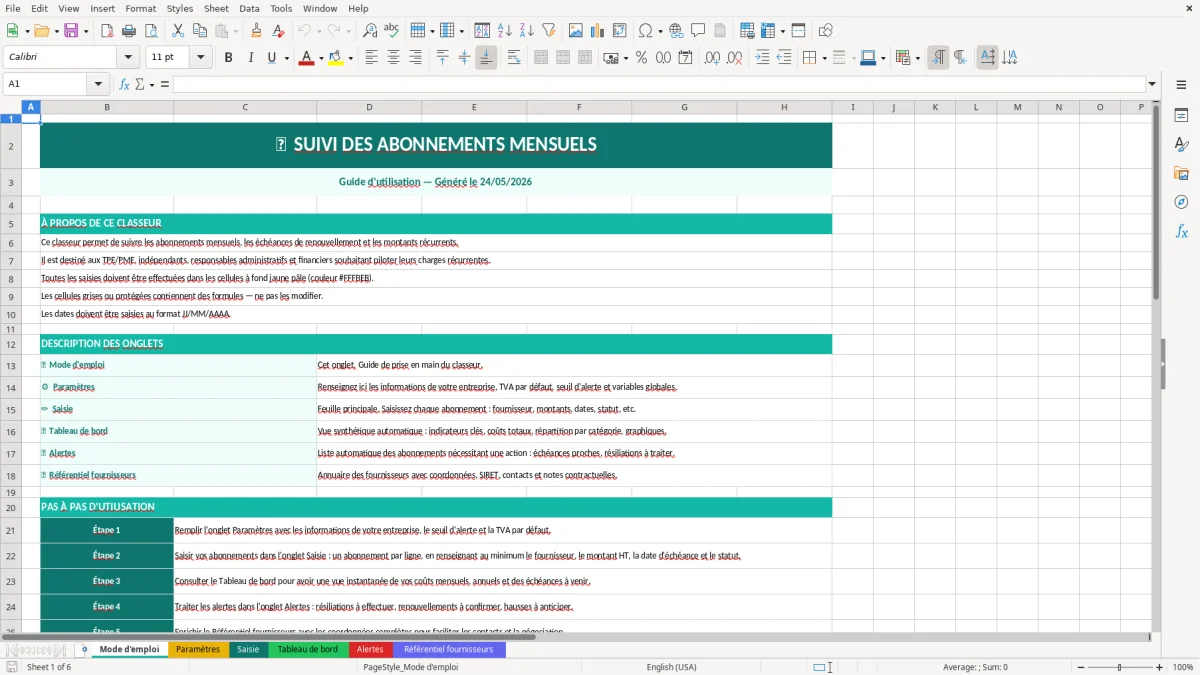Screen dimensions: 1200x675
Task: Apply red font color swatch
Action: pos(306,58)
